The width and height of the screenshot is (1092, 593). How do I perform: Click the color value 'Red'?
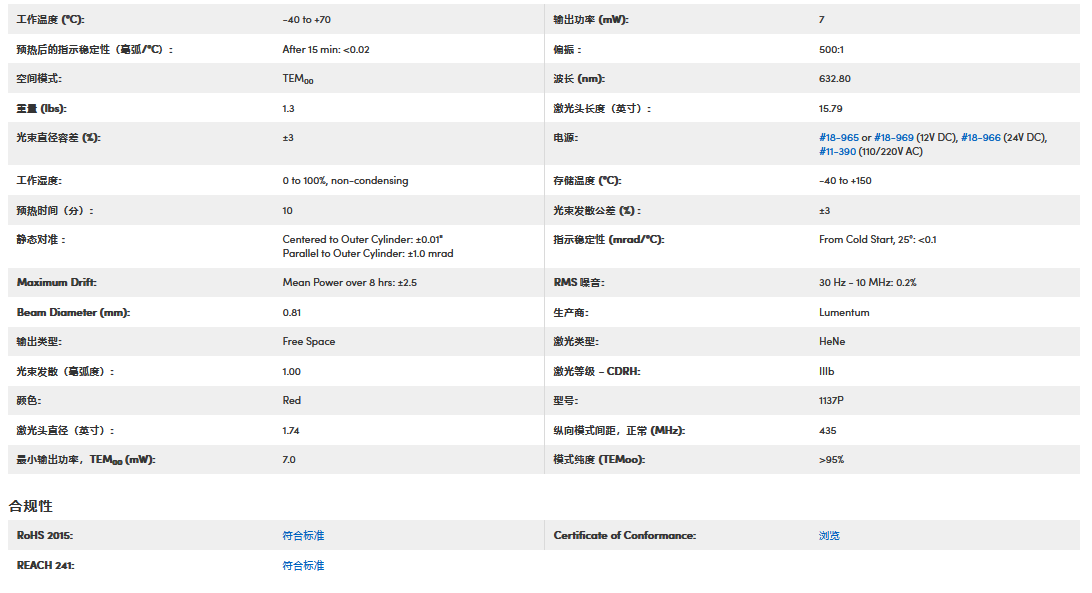click(292, 401)
